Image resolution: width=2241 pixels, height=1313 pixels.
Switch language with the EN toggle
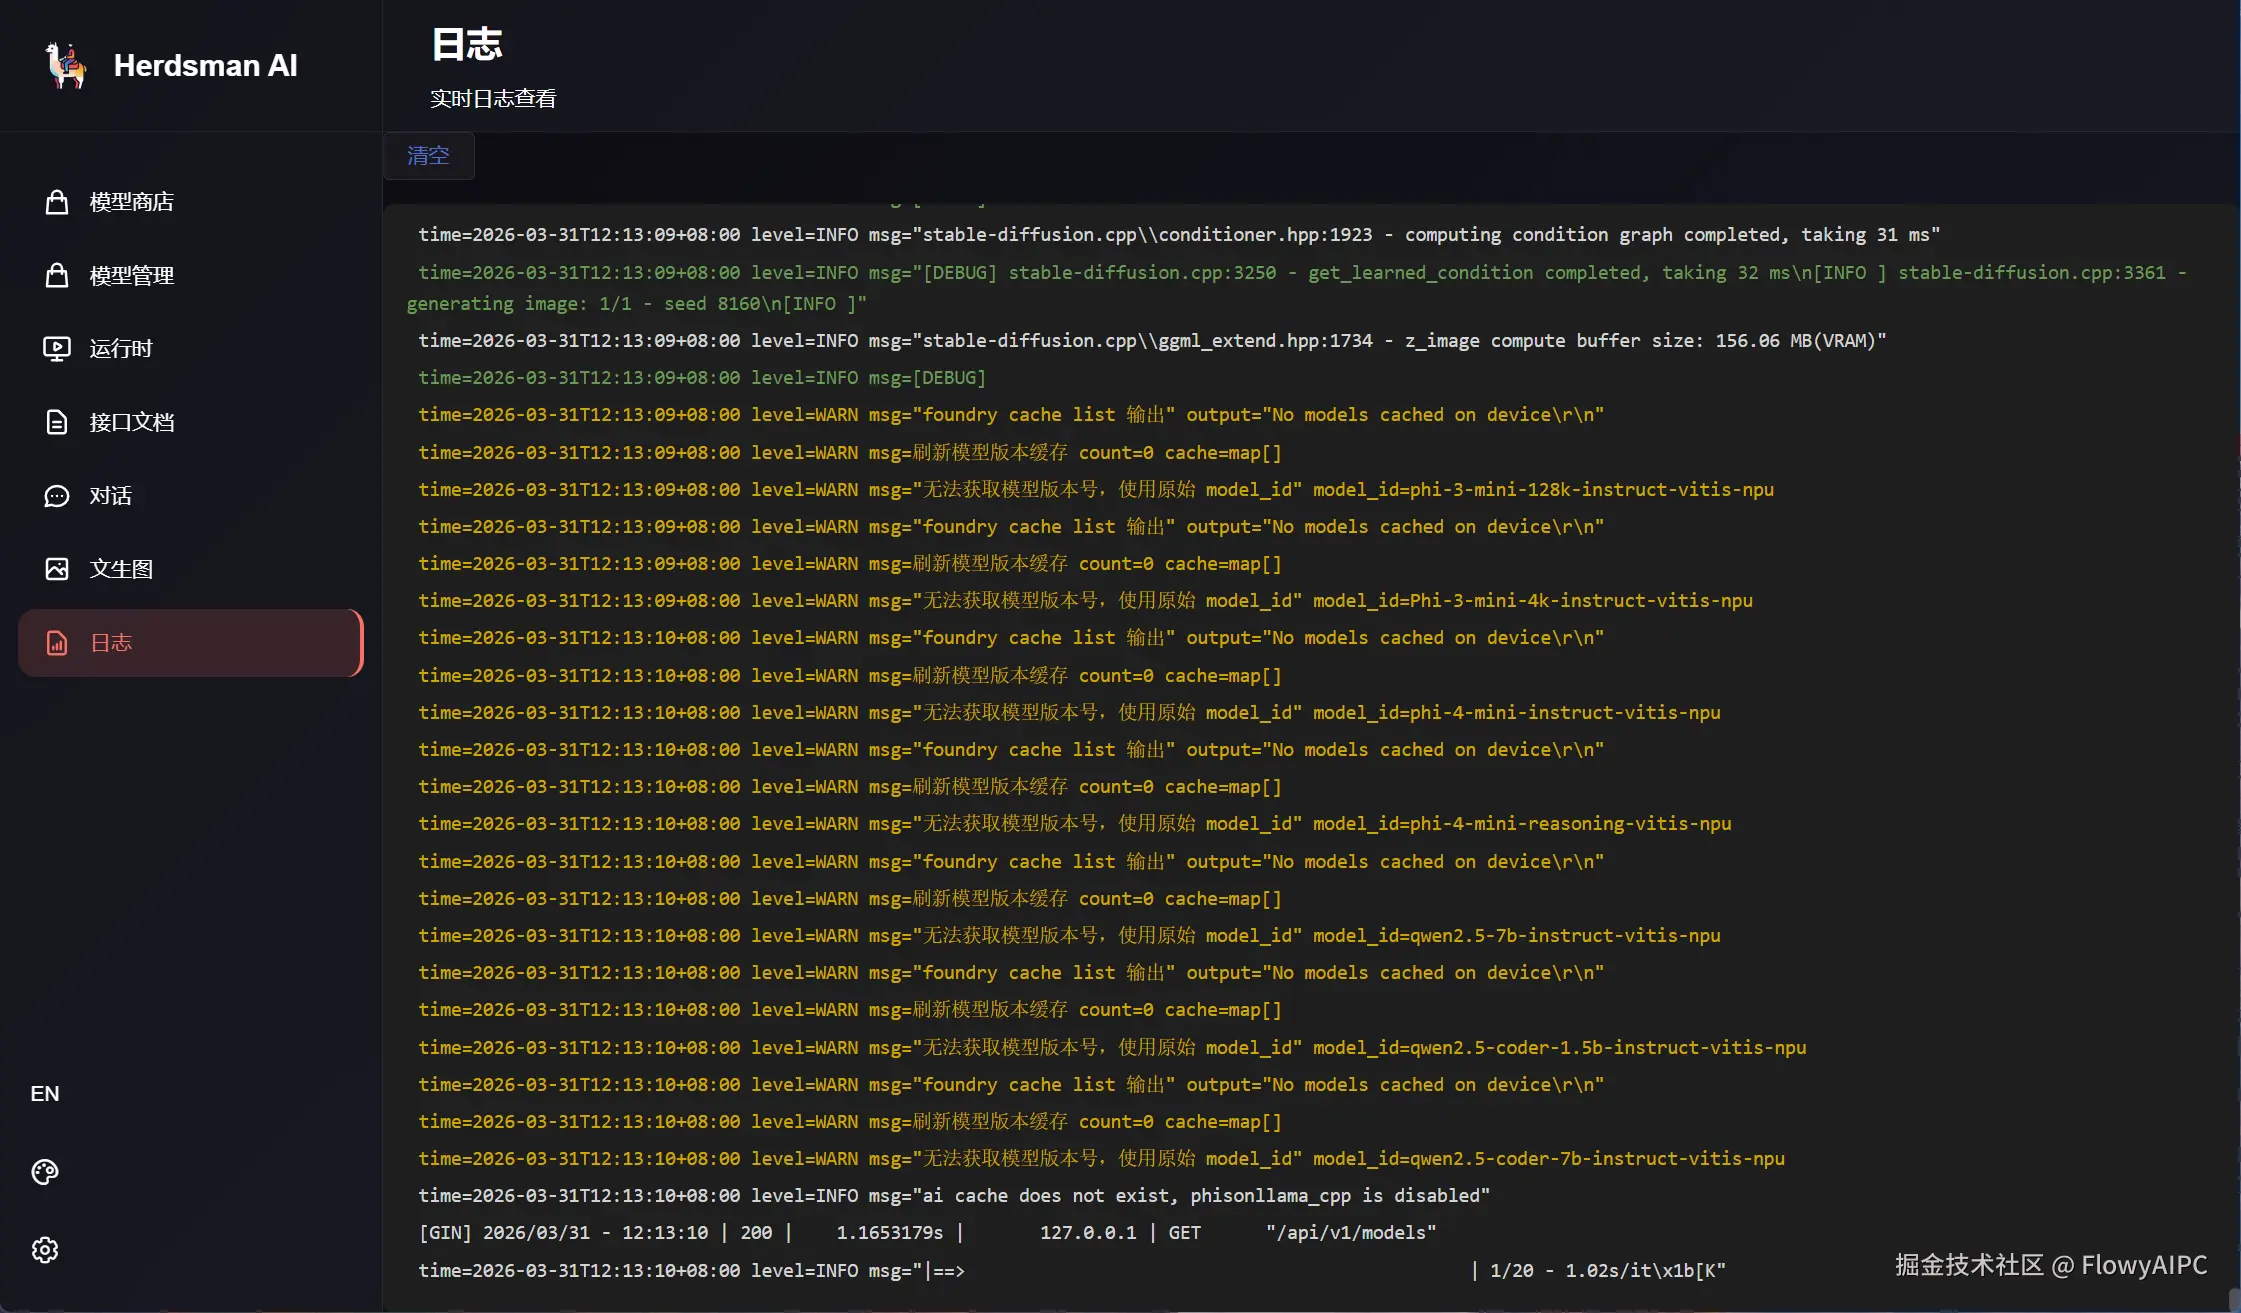45,1094
